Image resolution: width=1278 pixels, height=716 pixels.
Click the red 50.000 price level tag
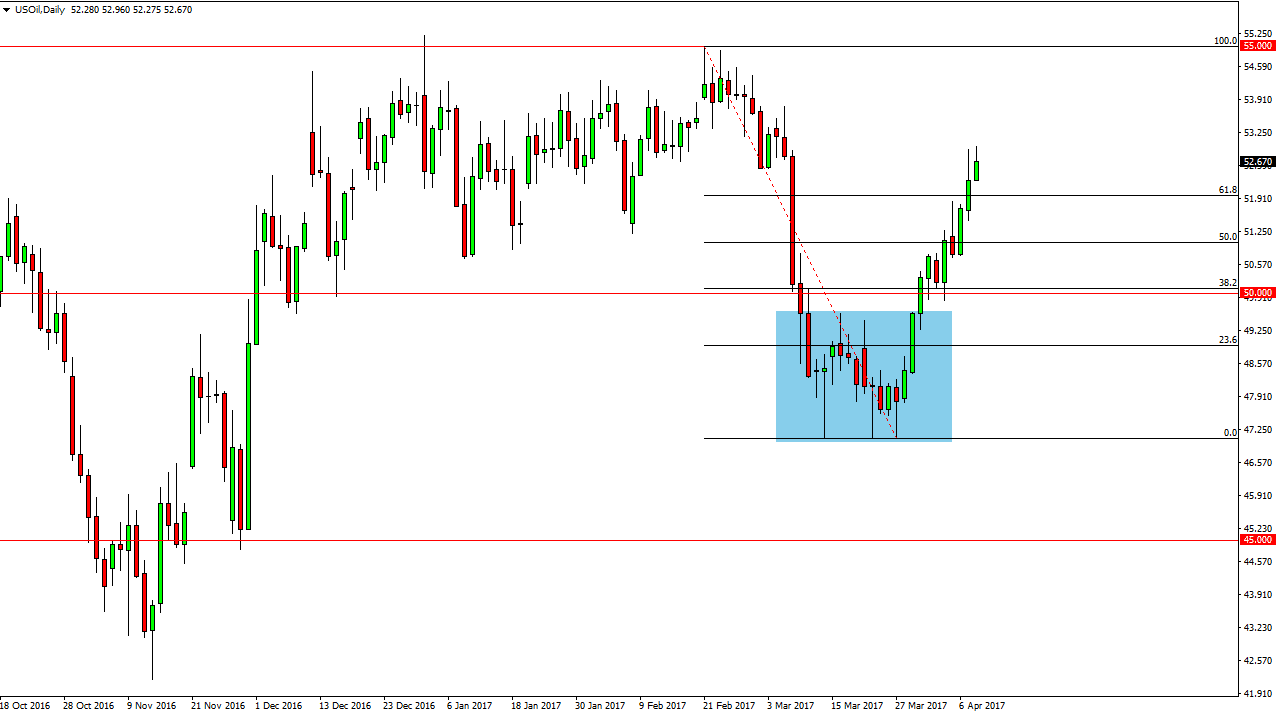tap(1257, 293)
